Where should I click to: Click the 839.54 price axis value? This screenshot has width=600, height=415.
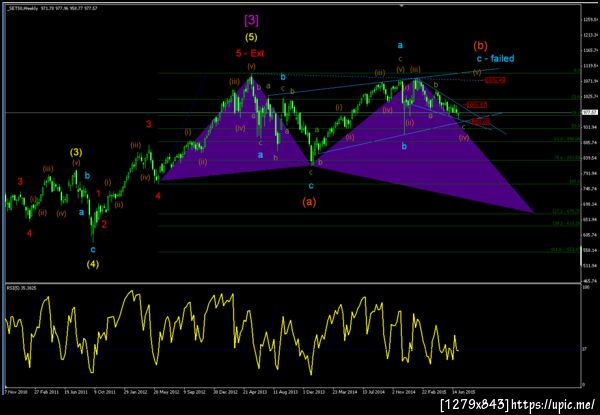coord(590,158)
